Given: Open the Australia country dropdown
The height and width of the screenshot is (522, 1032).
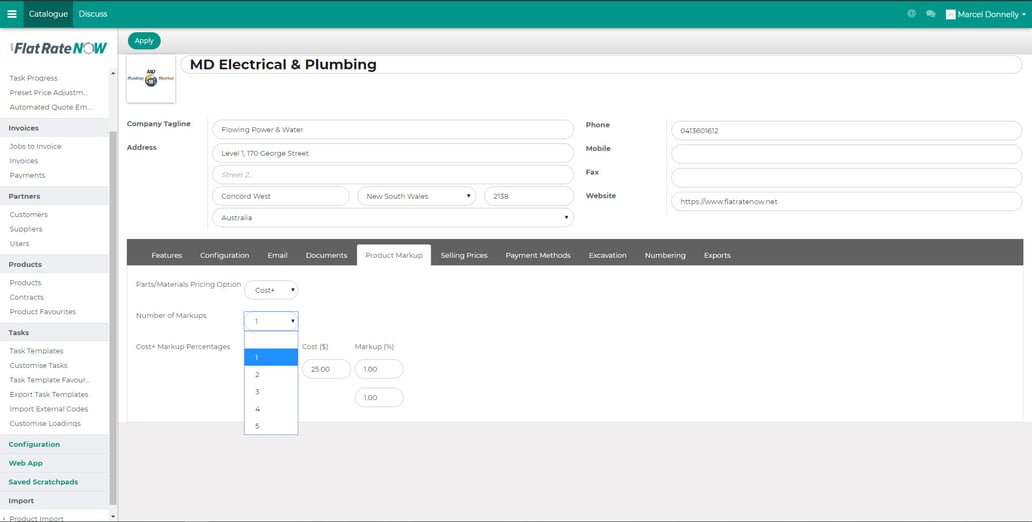Looking at the screenshot, I should (392, 218).
